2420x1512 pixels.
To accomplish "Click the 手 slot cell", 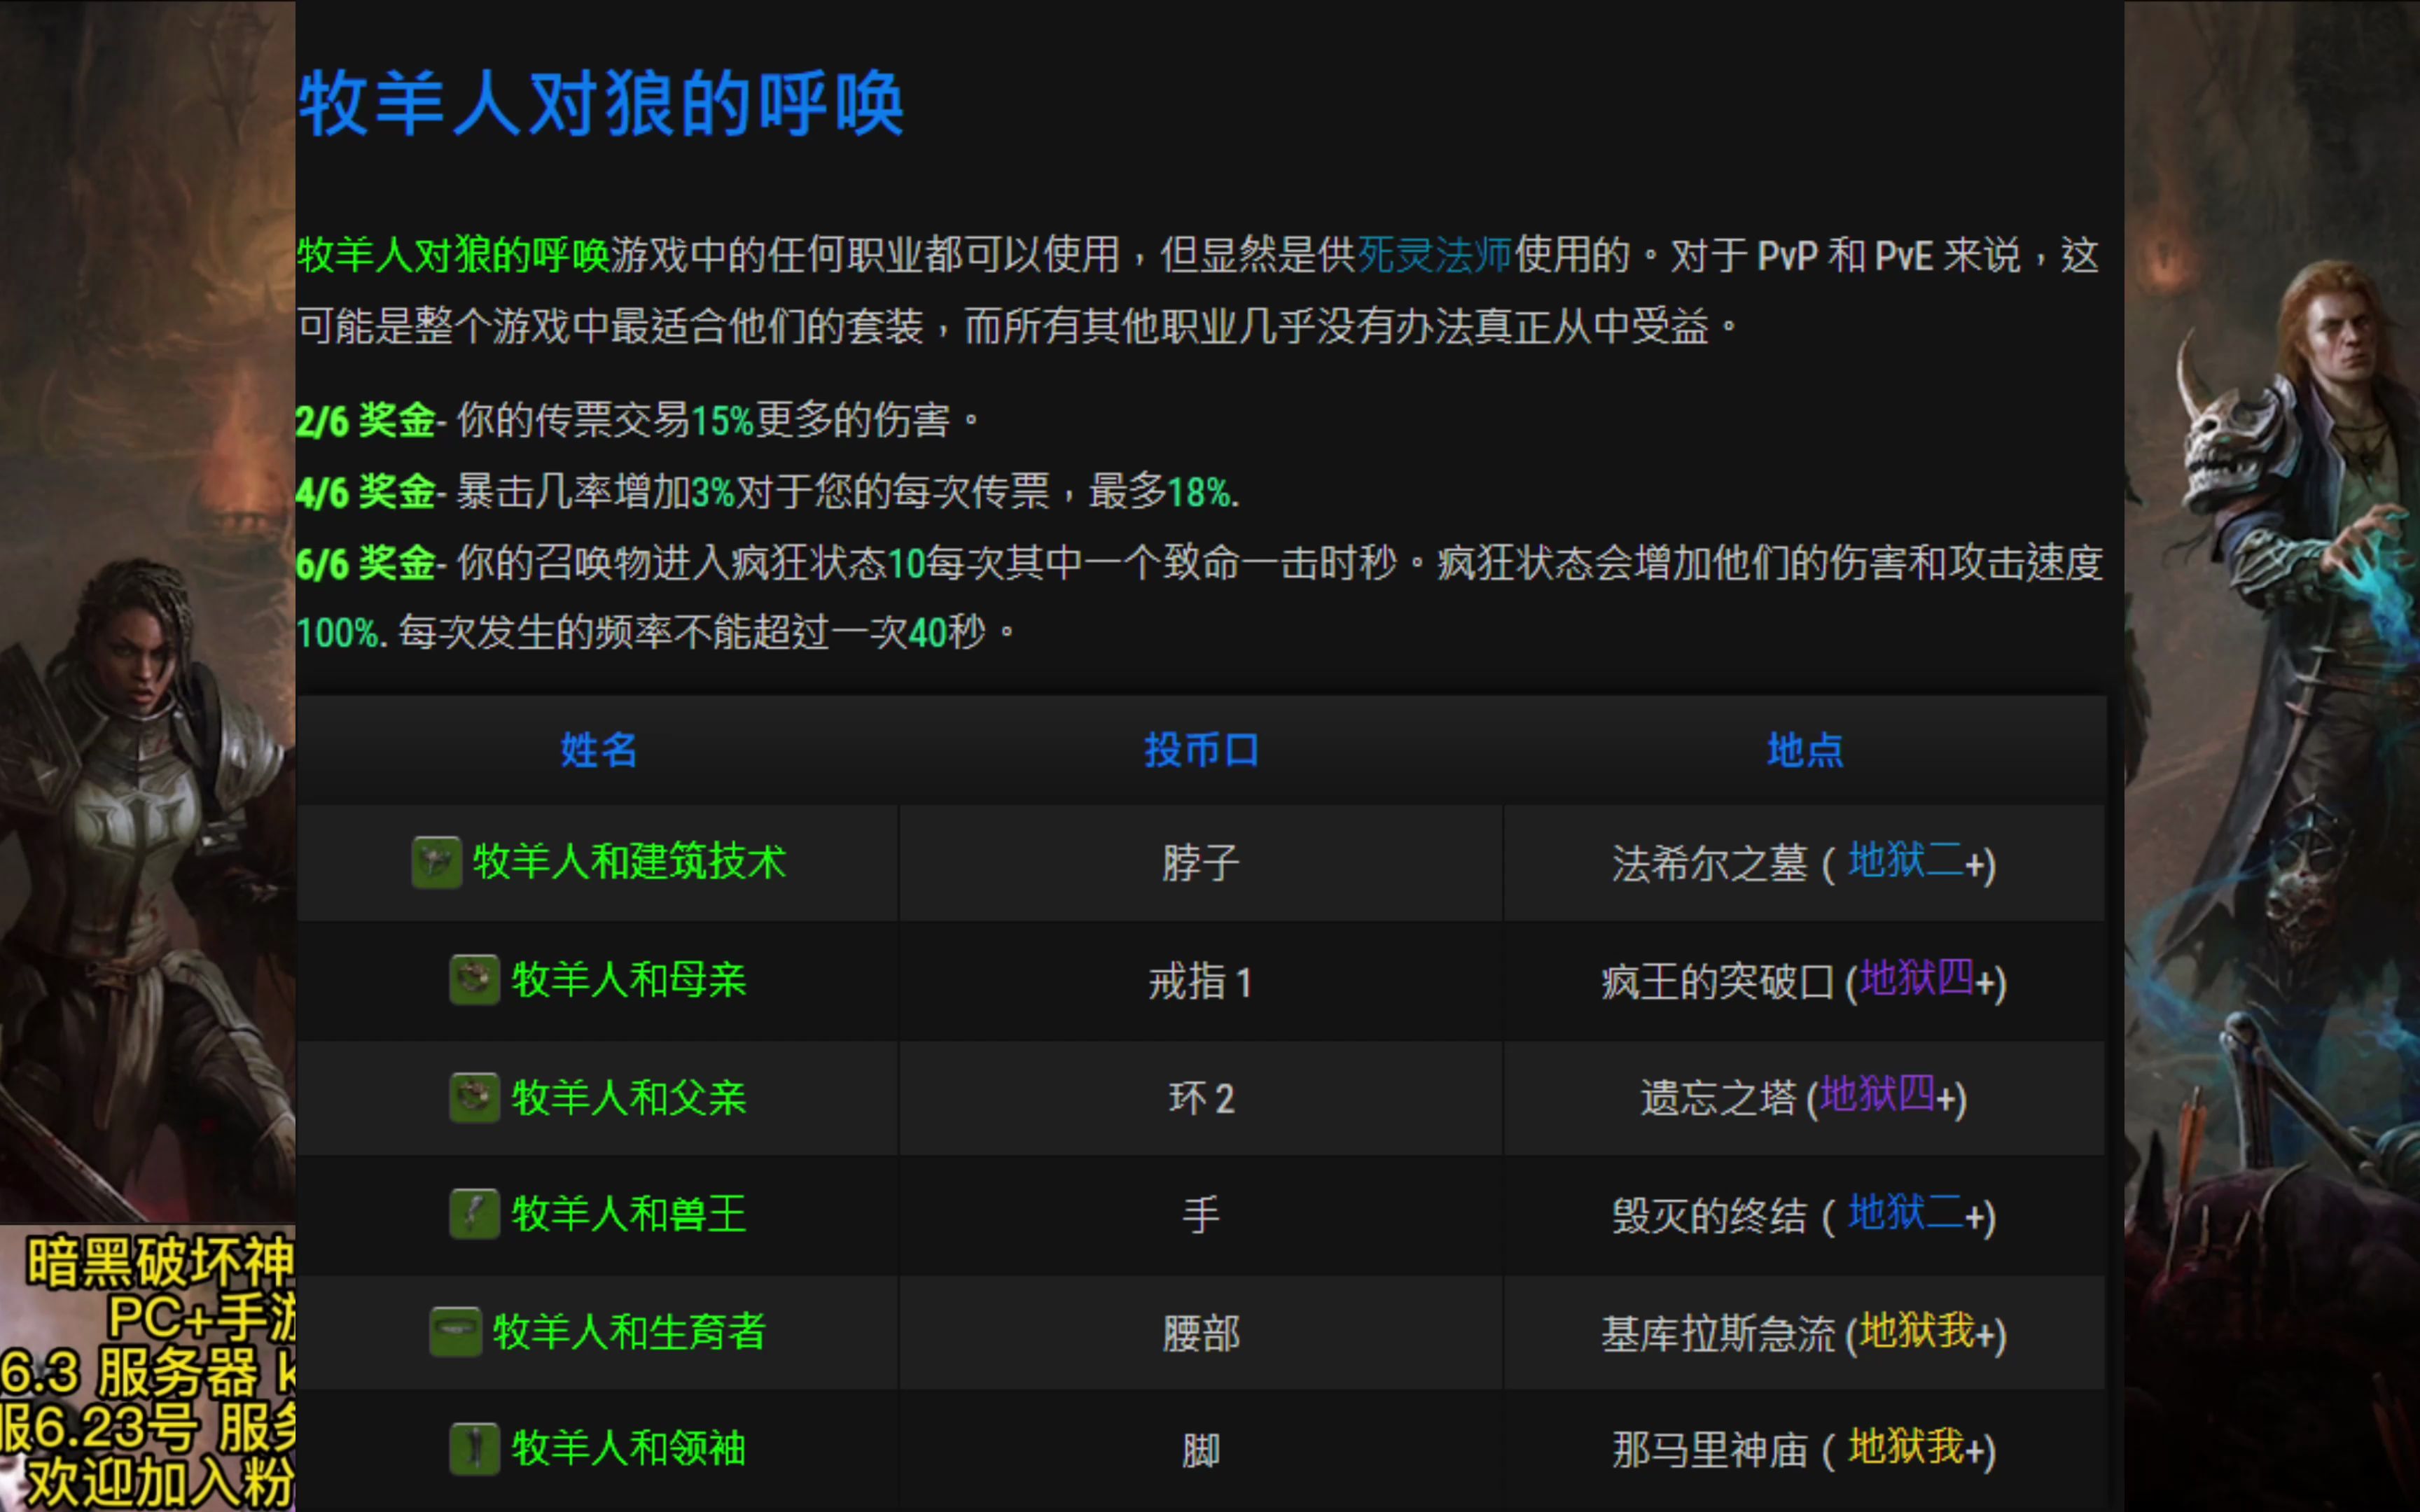I will (1201, 1215).
